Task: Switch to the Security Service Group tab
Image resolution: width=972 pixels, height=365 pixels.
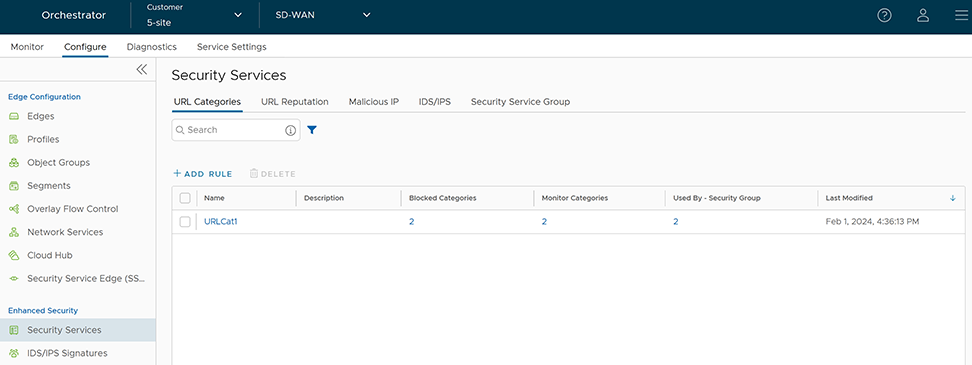Action: (520, 102)
